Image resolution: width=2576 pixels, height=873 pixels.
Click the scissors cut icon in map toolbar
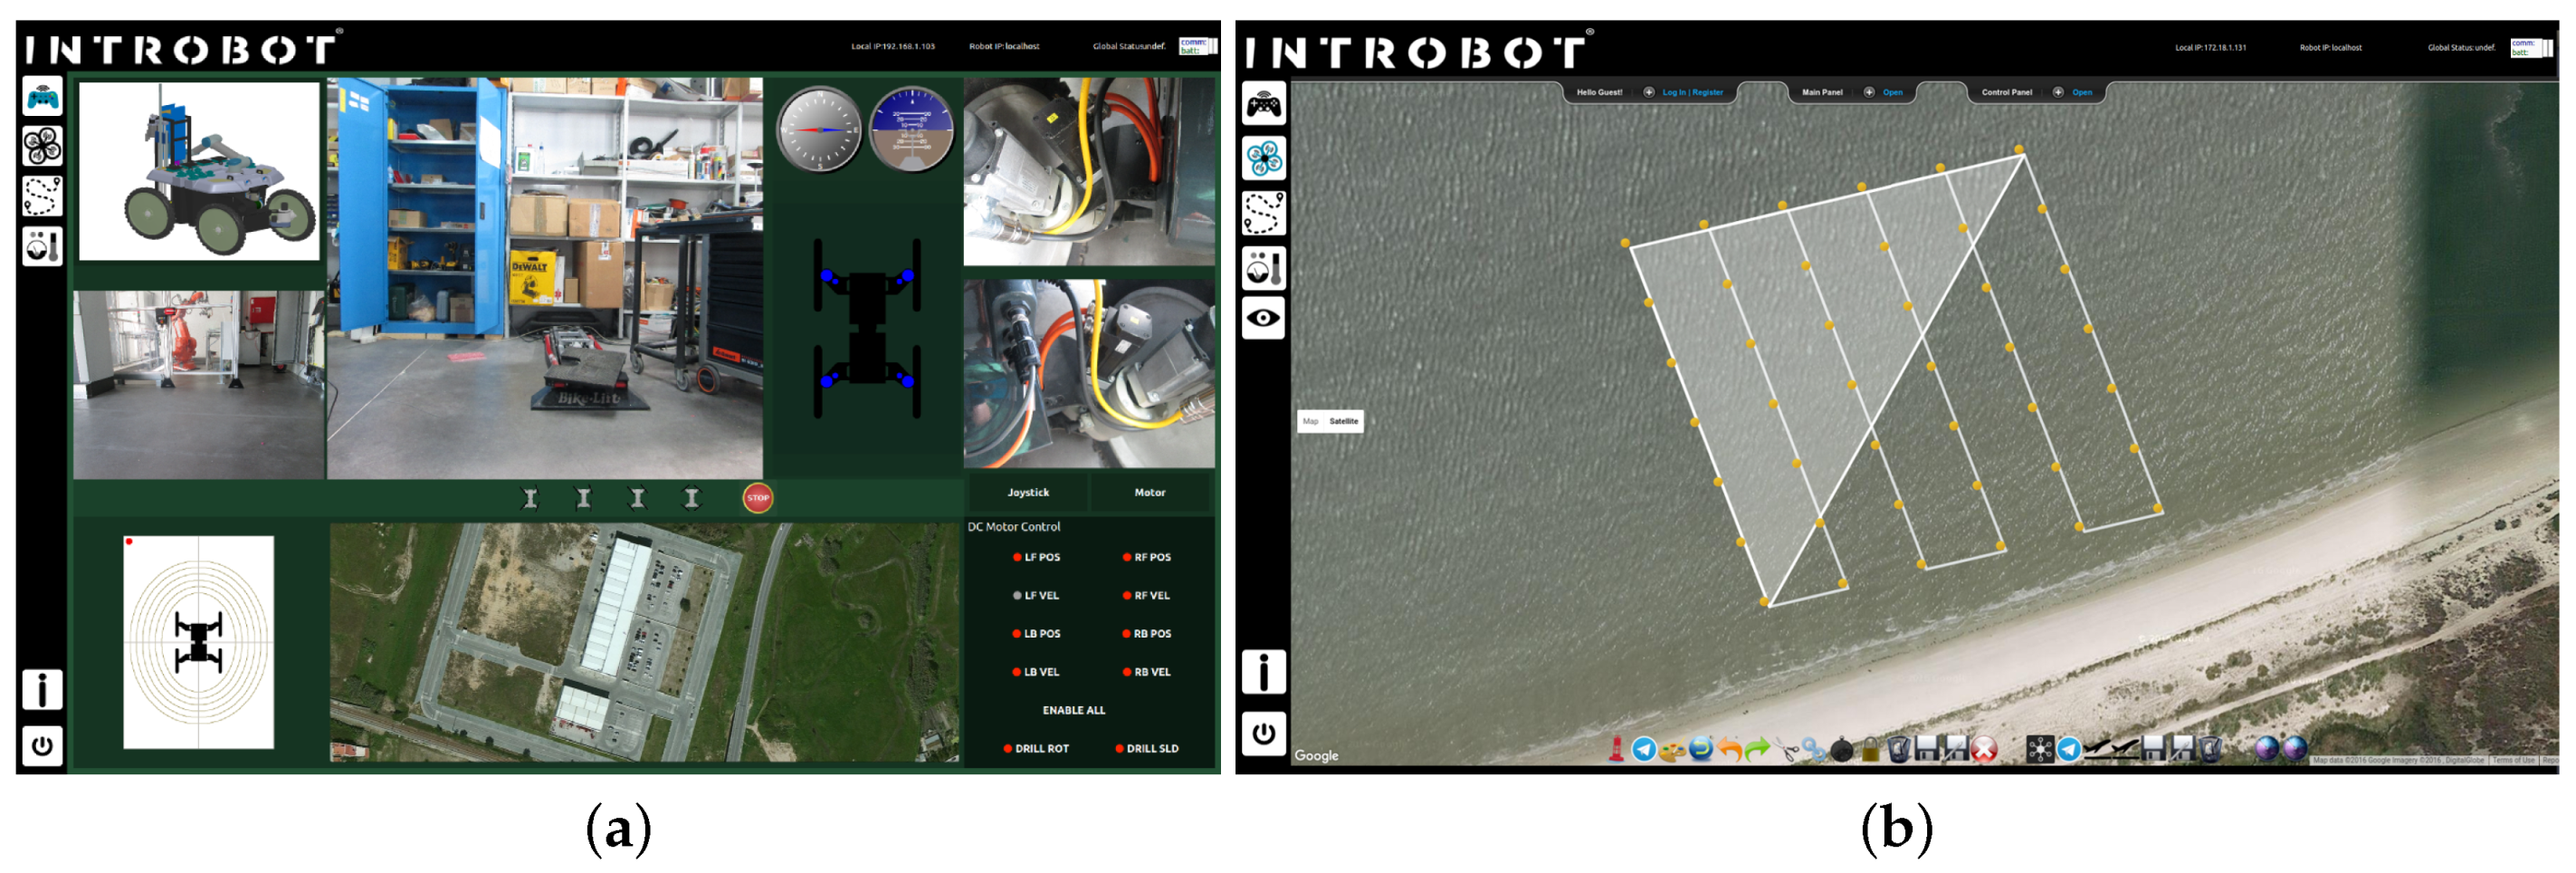coord(1786,749)
